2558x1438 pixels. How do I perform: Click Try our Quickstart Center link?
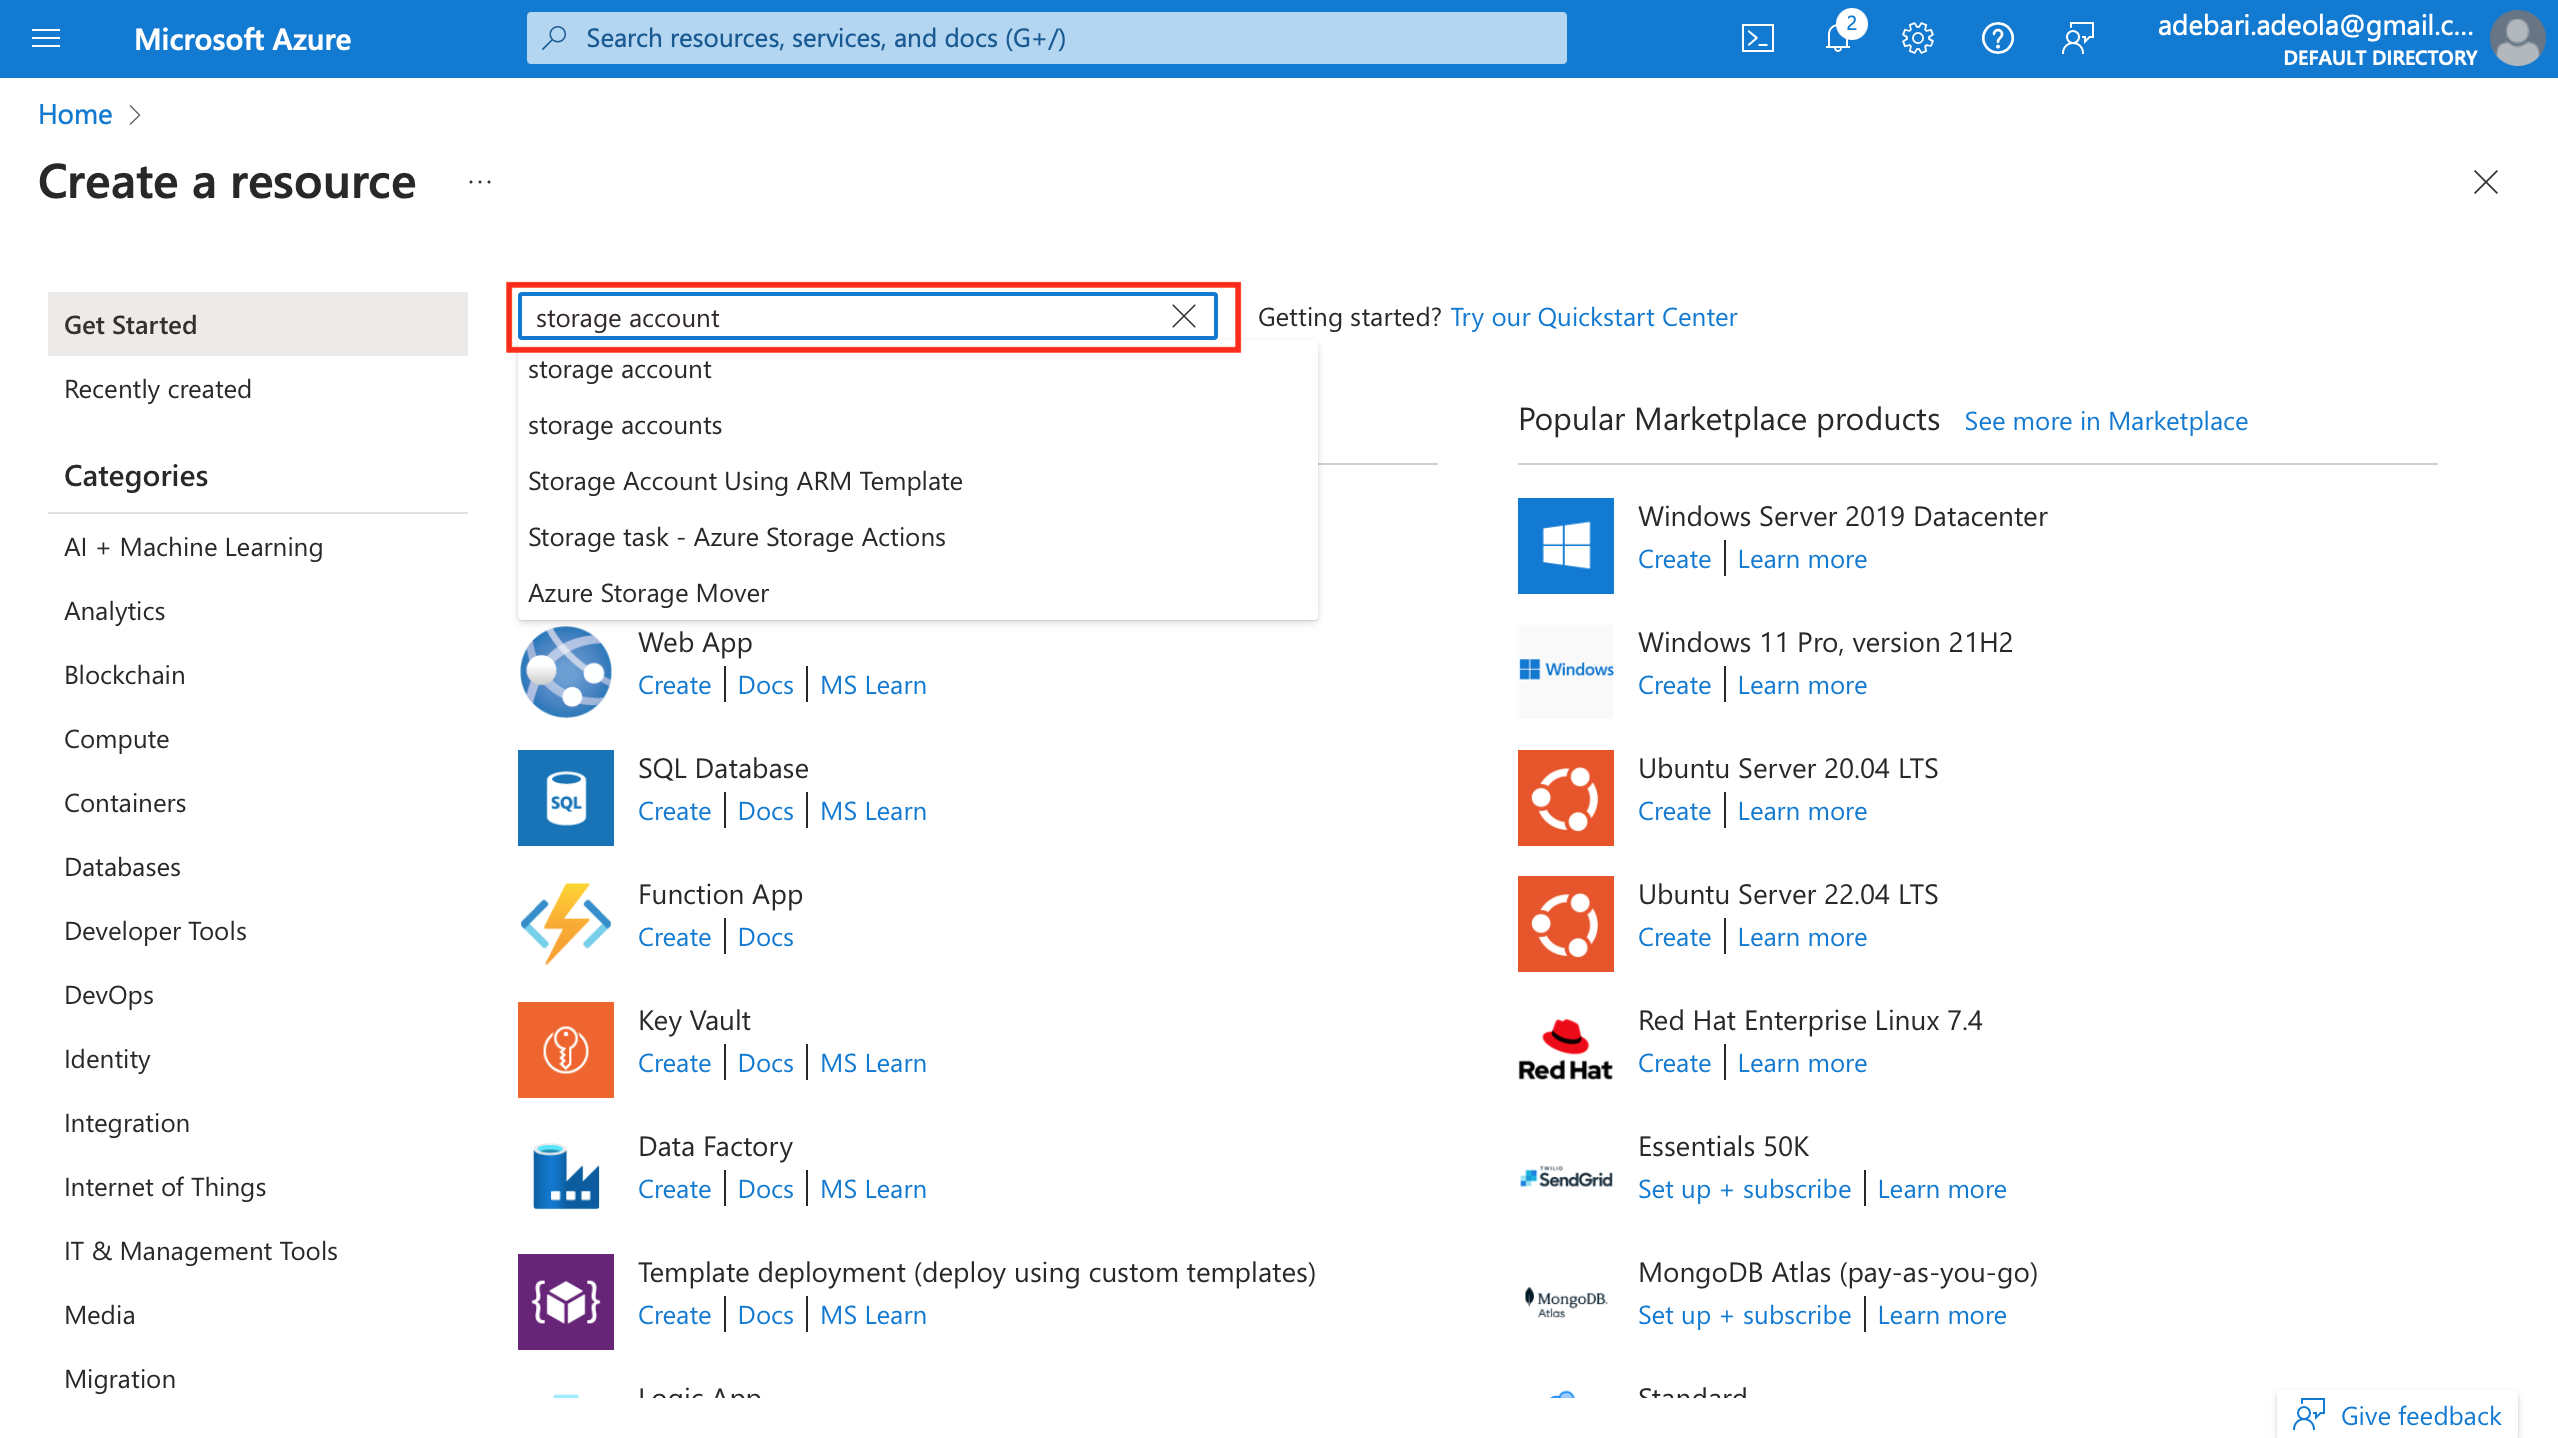[1593, 317]
